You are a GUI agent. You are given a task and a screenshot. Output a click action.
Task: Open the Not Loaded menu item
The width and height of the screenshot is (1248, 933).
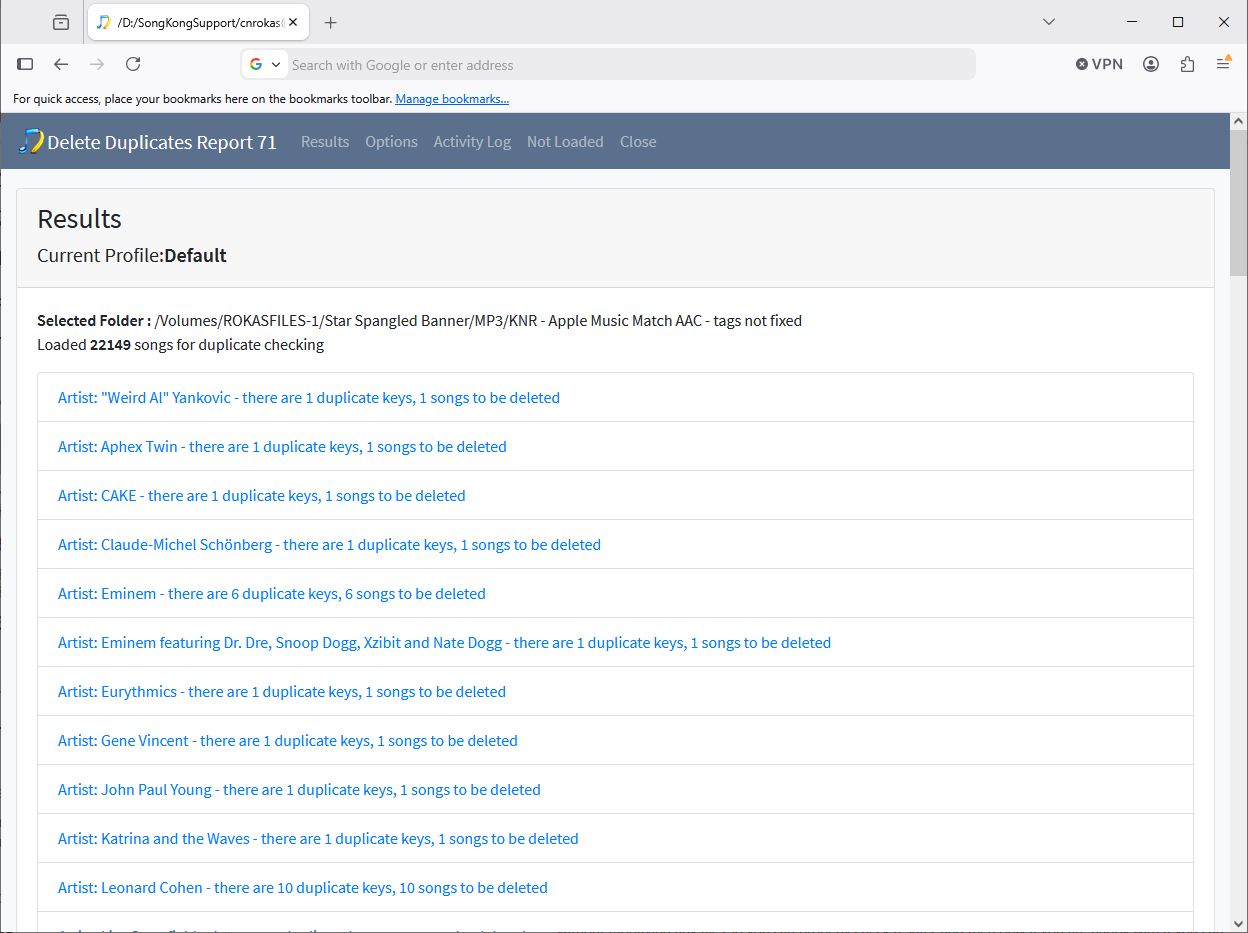[565, 142]
